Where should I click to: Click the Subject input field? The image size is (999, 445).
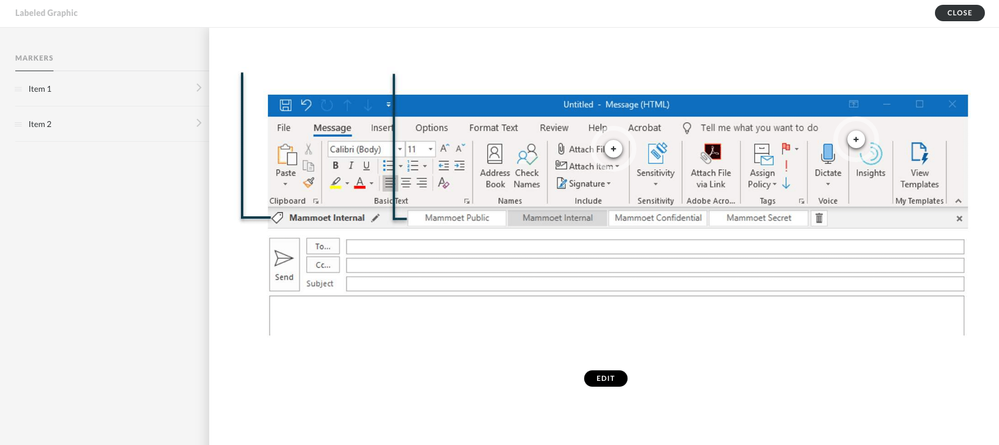(654, 284)
